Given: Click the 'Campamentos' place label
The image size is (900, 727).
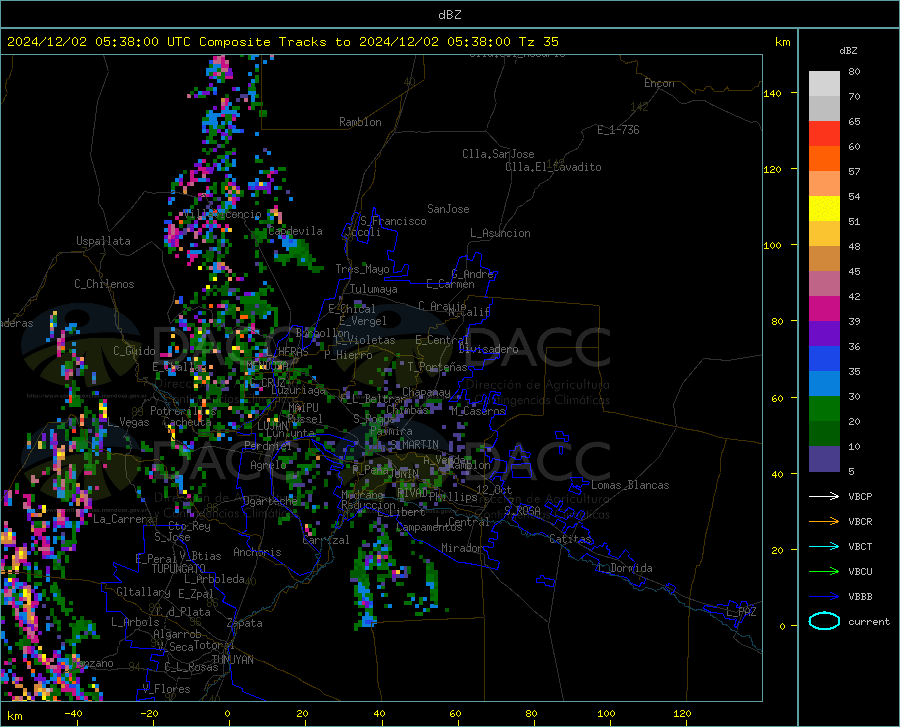Looking at the screenshot, I should pyautogui.click(x=429, y=527).
